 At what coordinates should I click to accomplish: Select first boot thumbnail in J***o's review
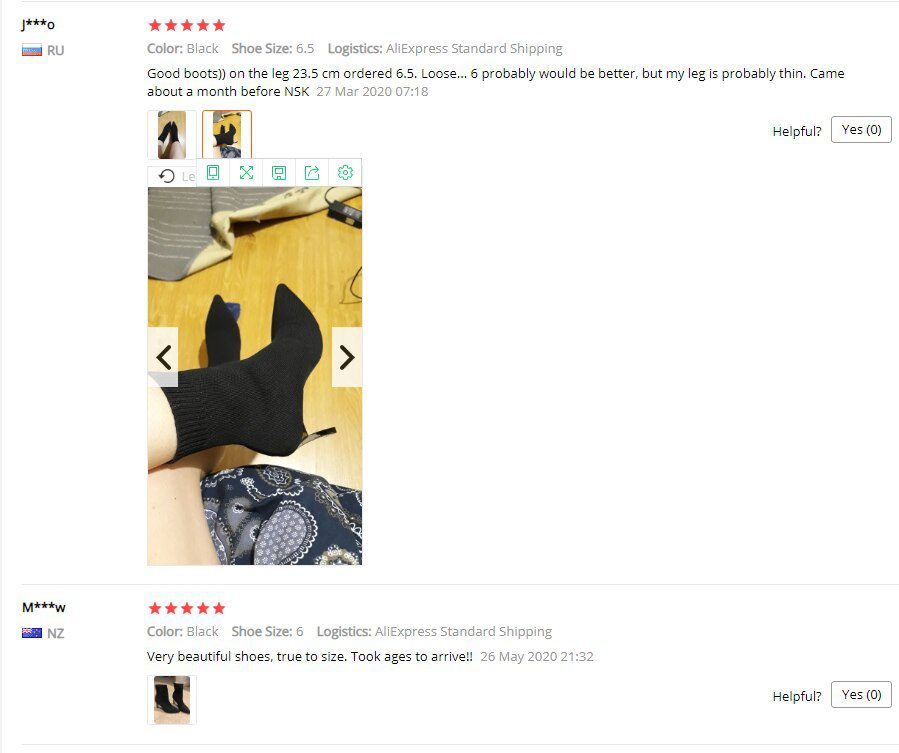coord(172,135)
